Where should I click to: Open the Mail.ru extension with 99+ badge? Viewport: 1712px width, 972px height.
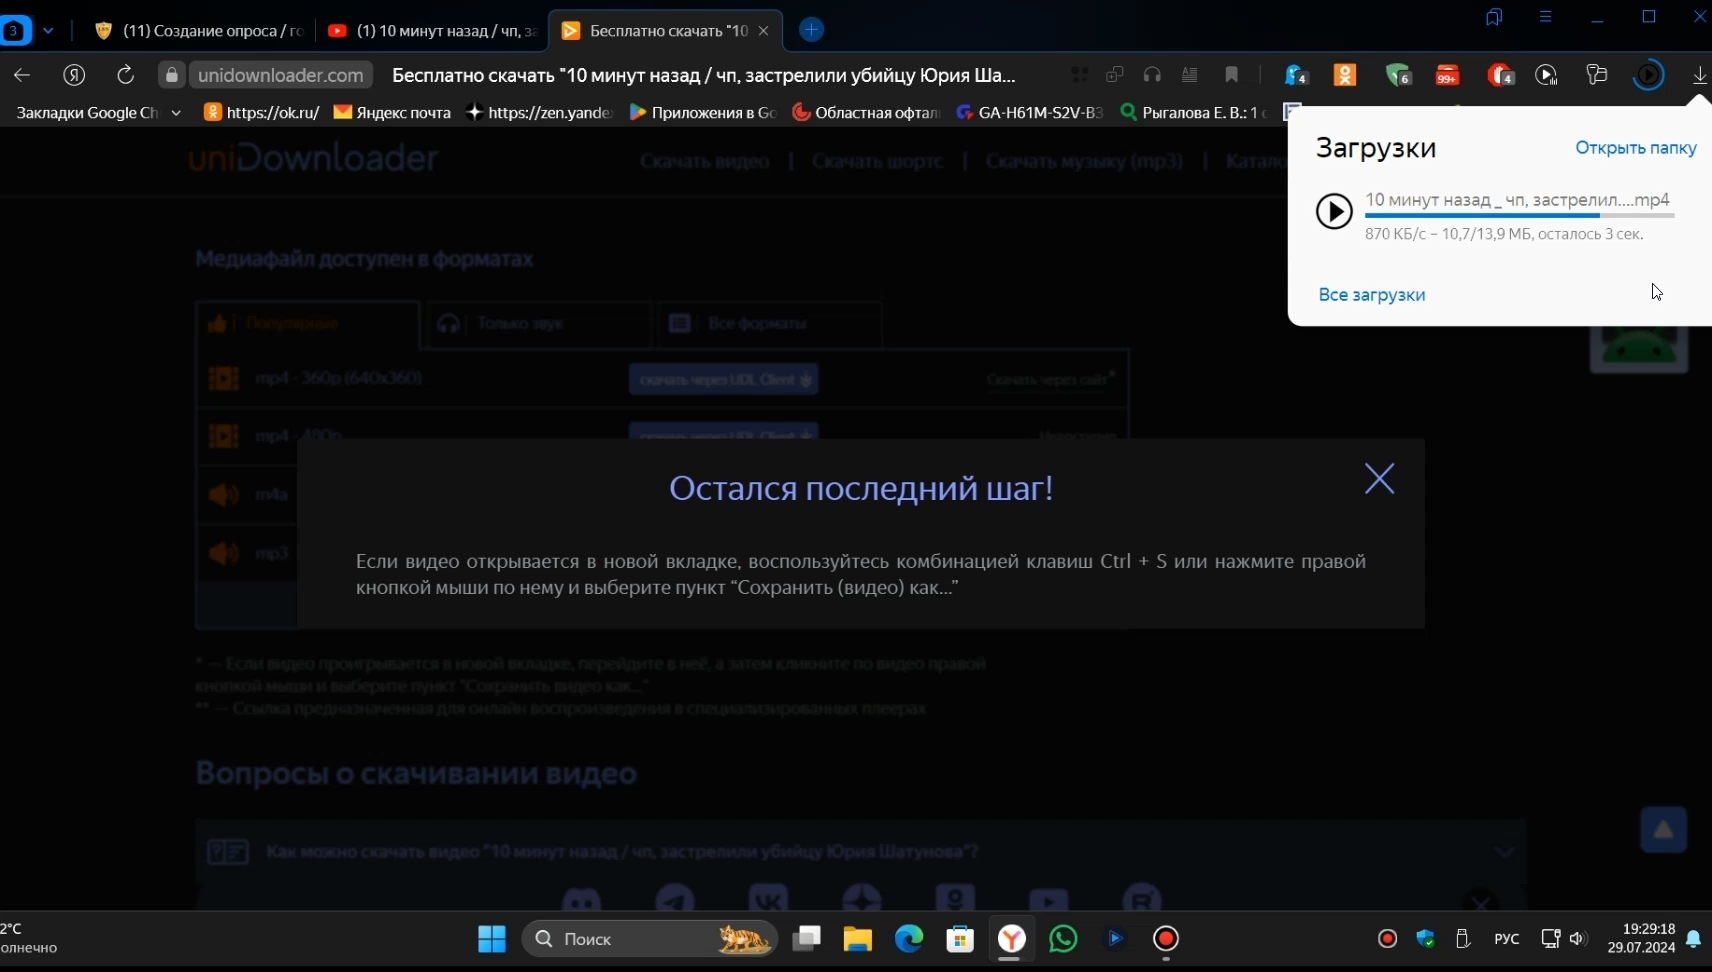1446,75
